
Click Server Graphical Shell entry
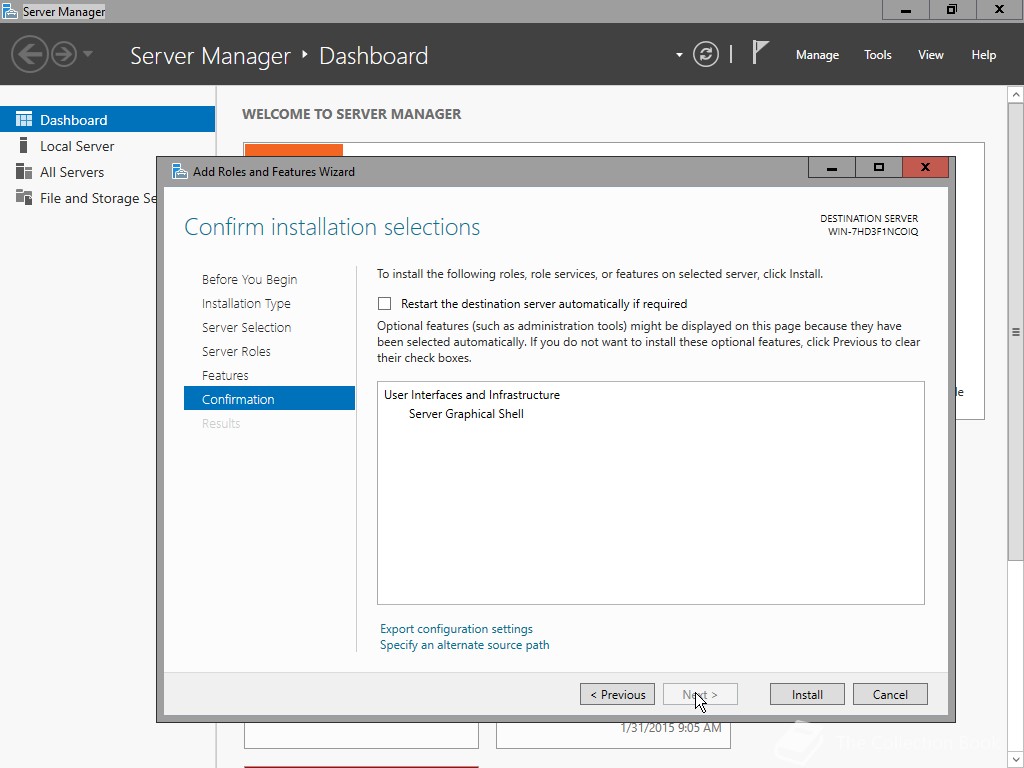point(466,414)
